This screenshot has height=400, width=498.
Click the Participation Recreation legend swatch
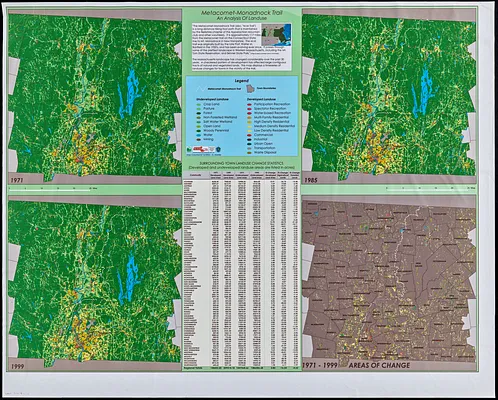[x=249, y=105]
